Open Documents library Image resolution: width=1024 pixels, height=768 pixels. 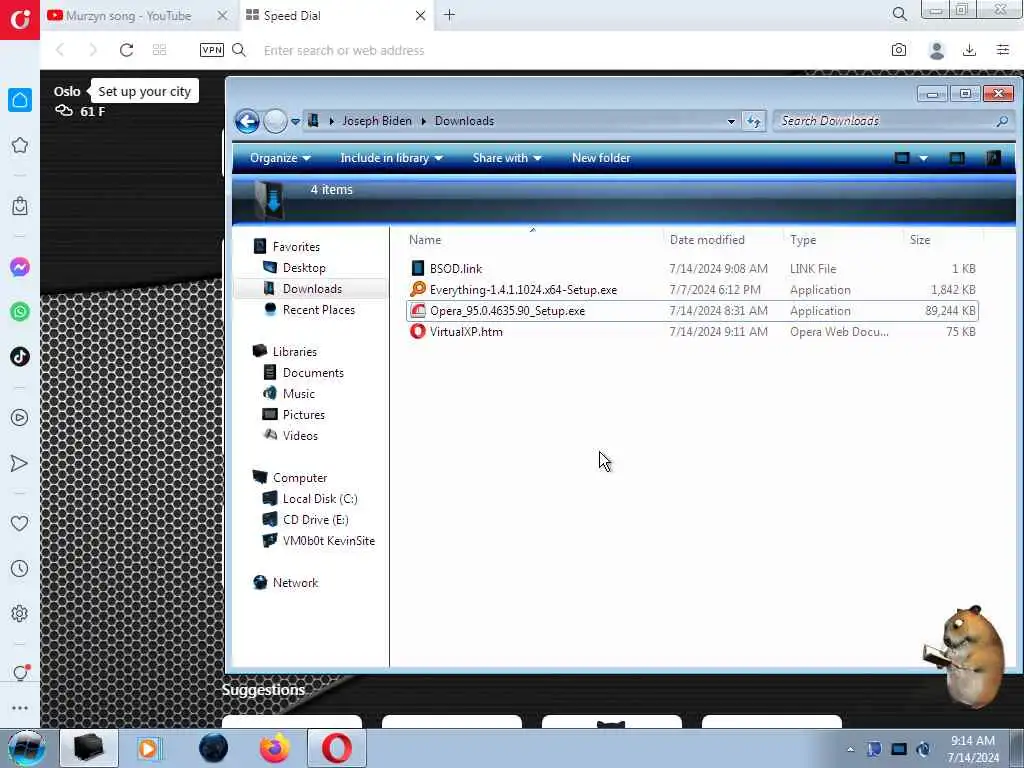click(x=313, y=372)
